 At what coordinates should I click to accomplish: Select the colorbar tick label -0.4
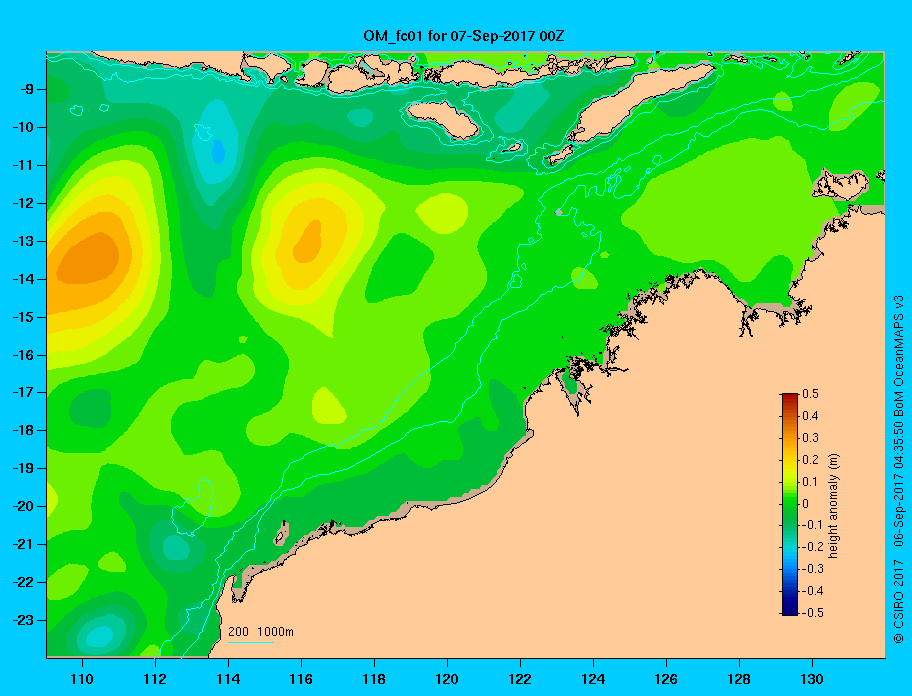tap(813, 591)
